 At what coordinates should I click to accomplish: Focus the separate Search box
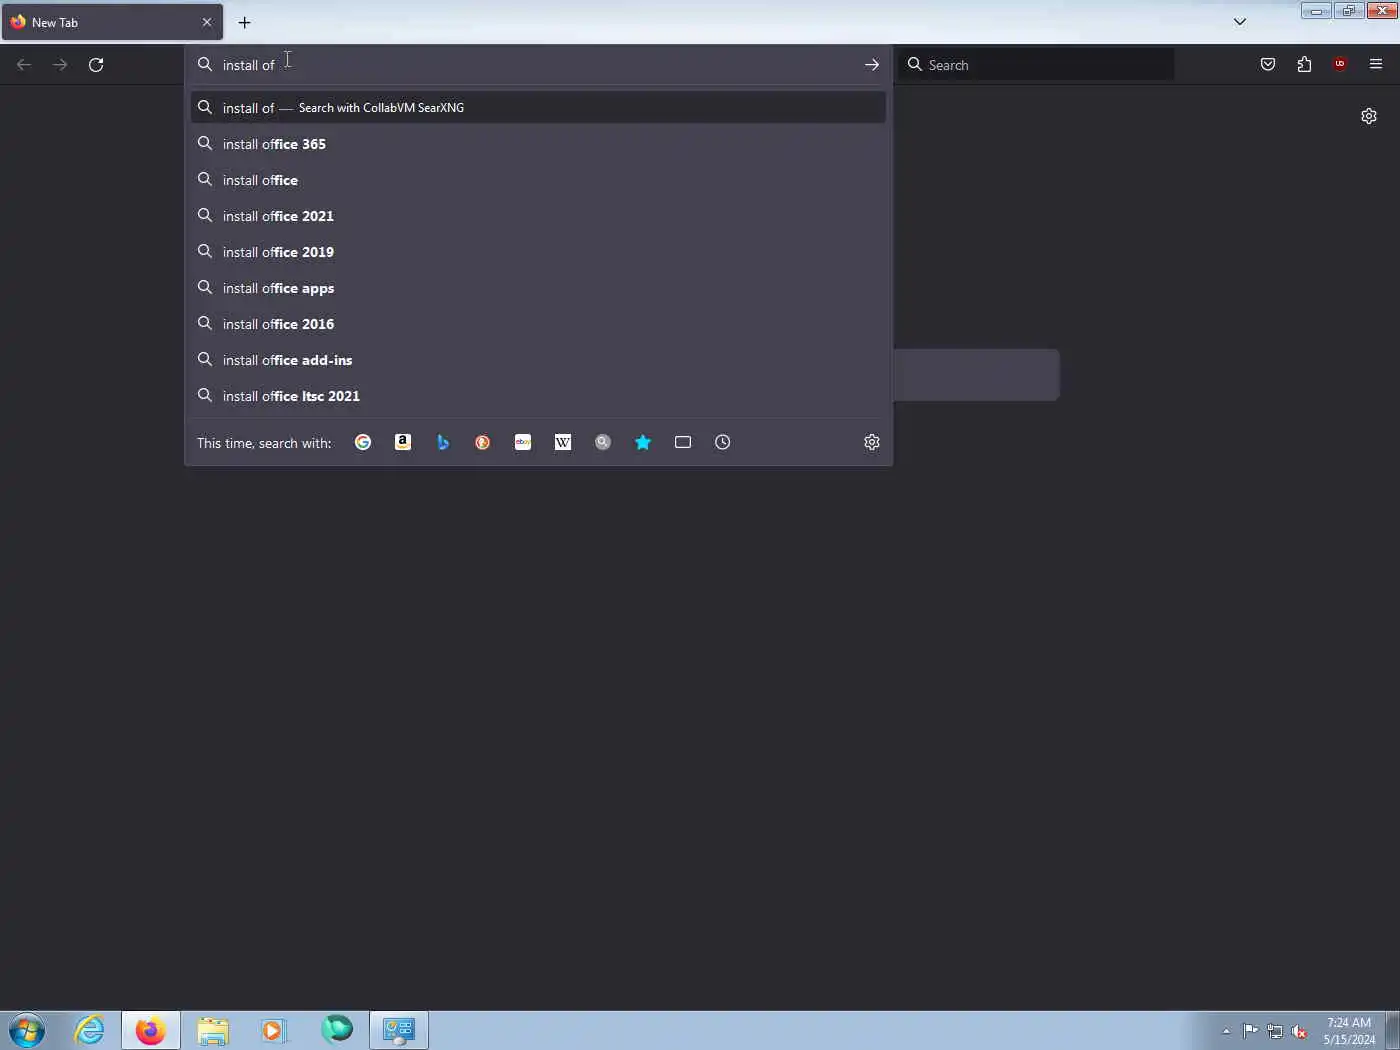coord(1036,65)
